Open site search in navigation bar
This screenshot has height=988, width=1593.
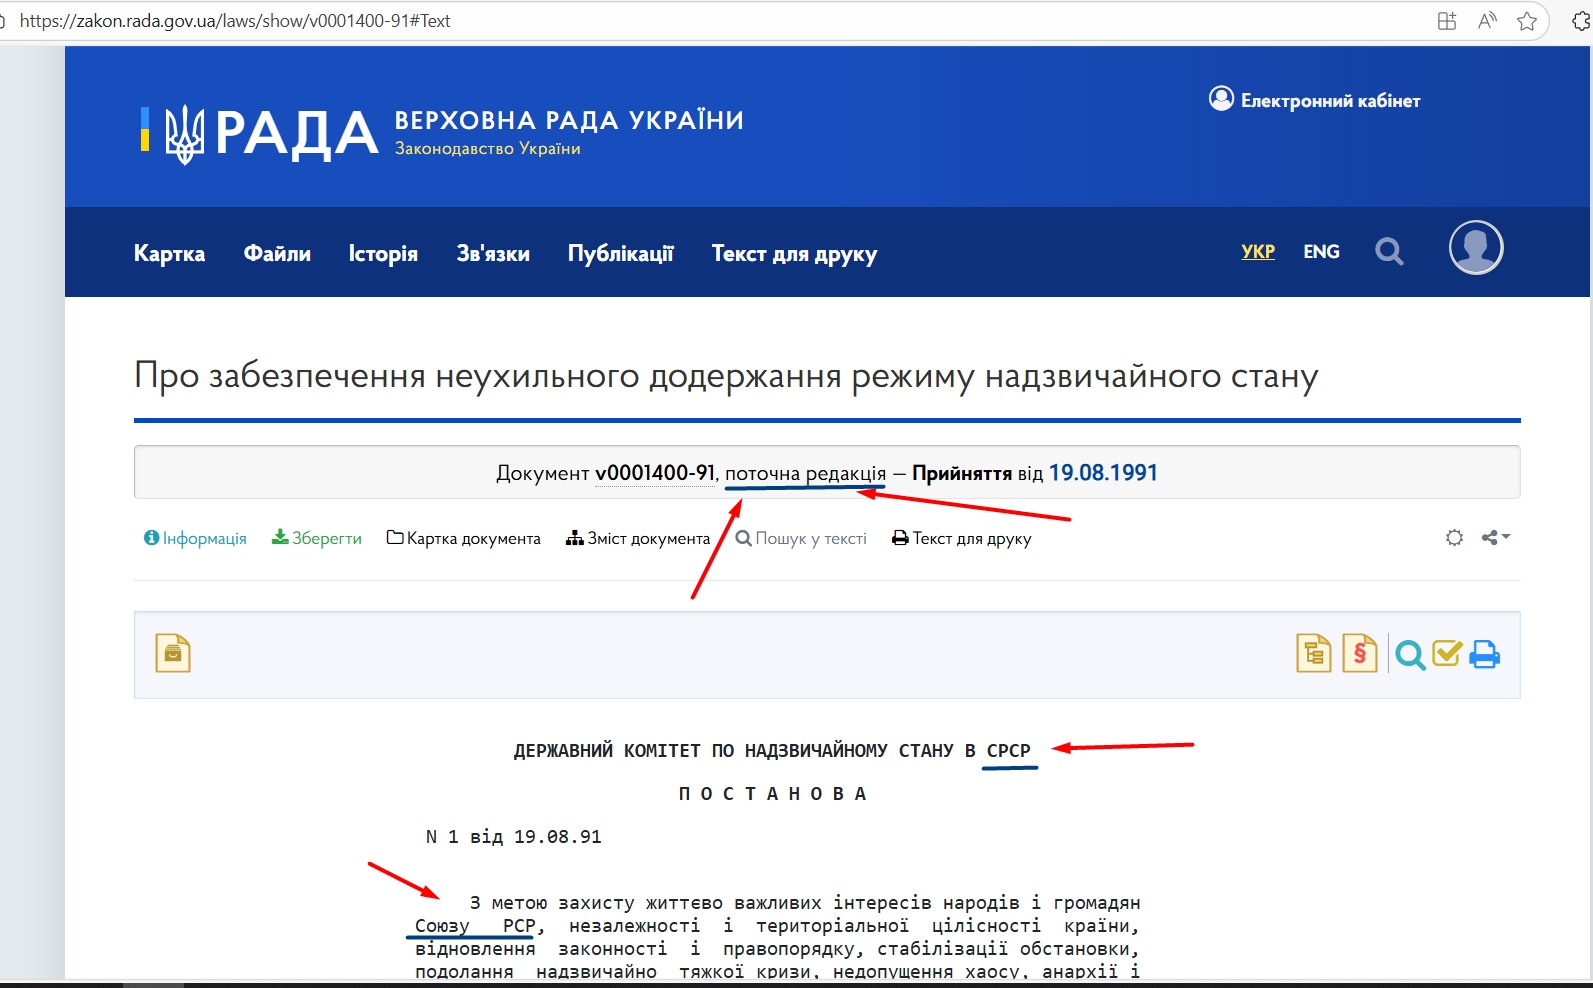[x=1389, y=252]
